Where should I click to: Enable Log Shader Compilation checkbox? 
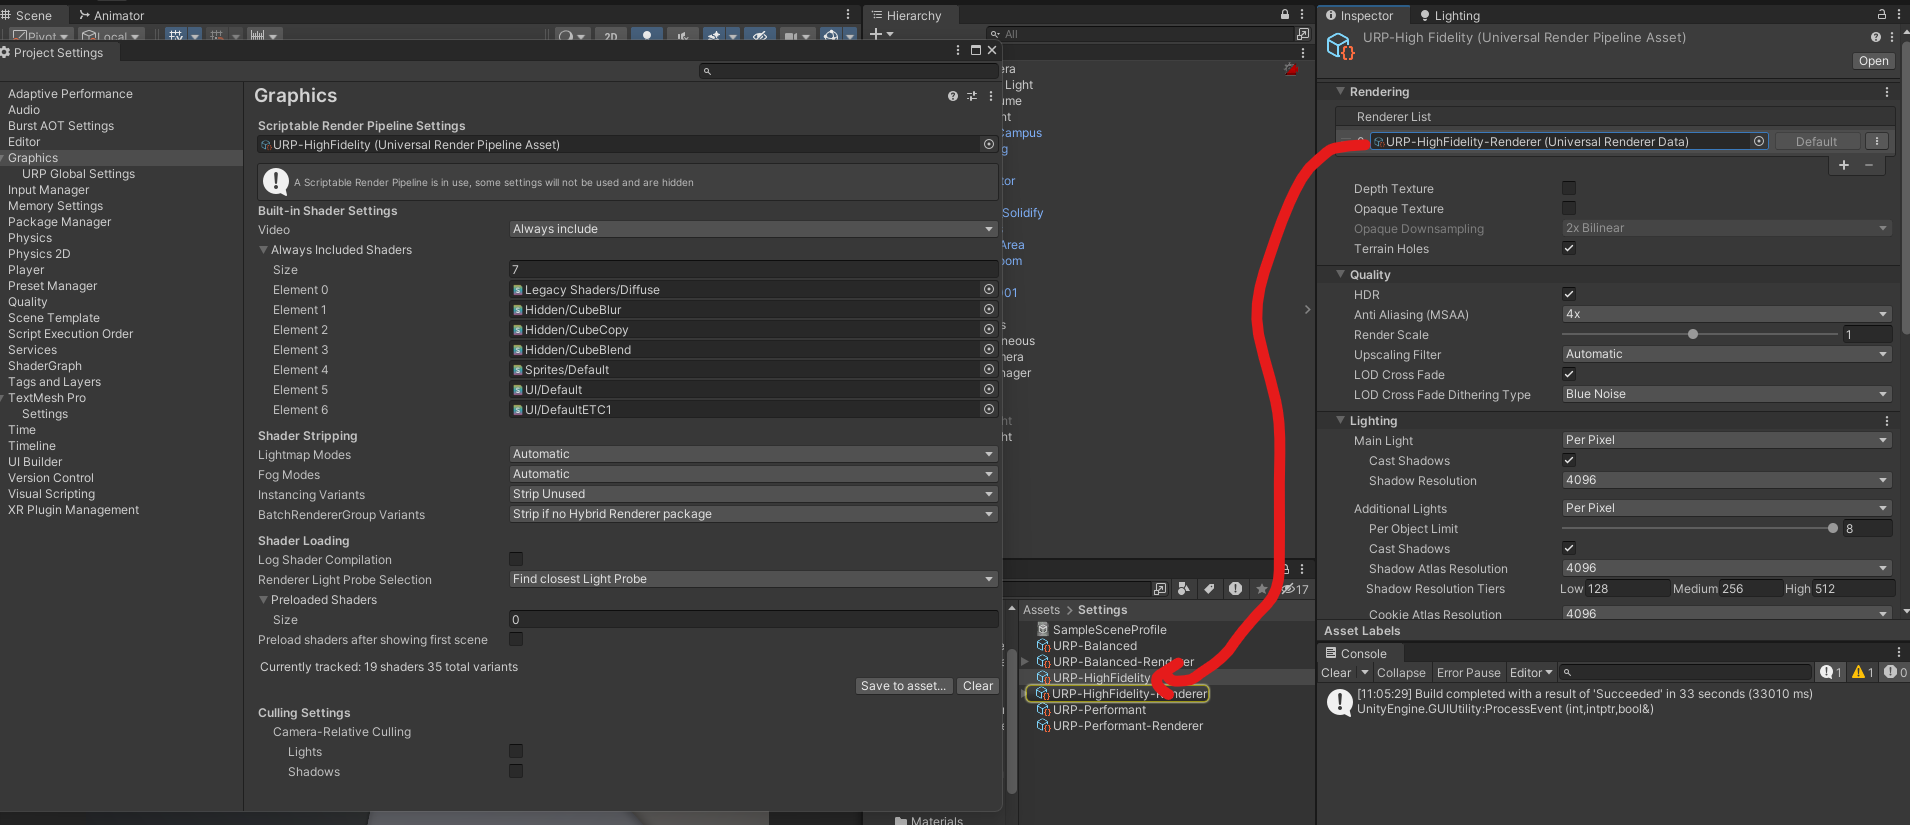tap(516, 559)
